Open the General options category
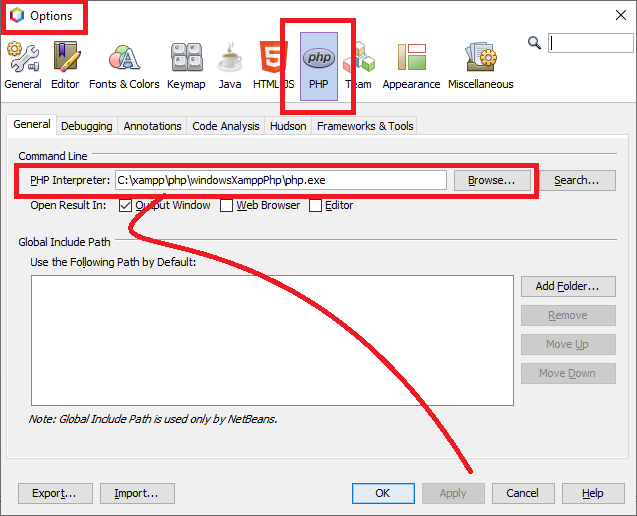 (x=23, y=66)
